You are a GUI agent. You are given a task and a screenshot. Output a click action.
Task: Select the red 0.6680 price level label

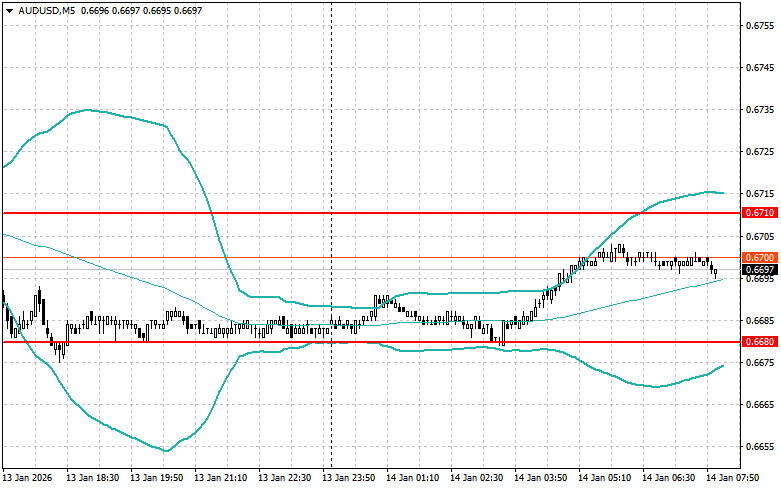pyautogui.click(x=760, y=342)
